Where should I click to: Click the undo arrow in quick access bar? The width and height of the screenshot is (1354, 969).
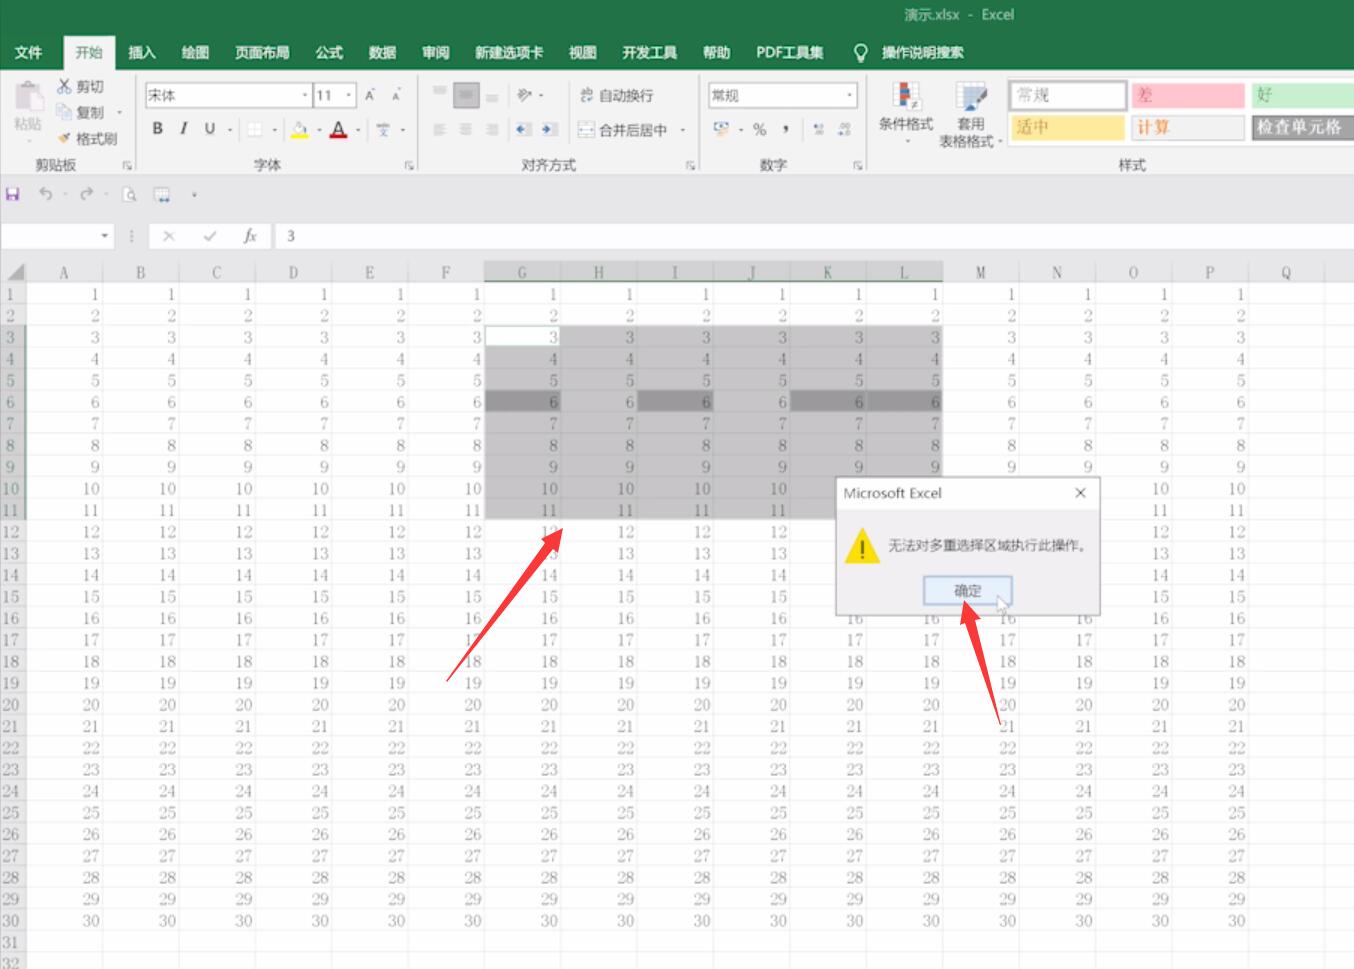[x=45, y=194]
